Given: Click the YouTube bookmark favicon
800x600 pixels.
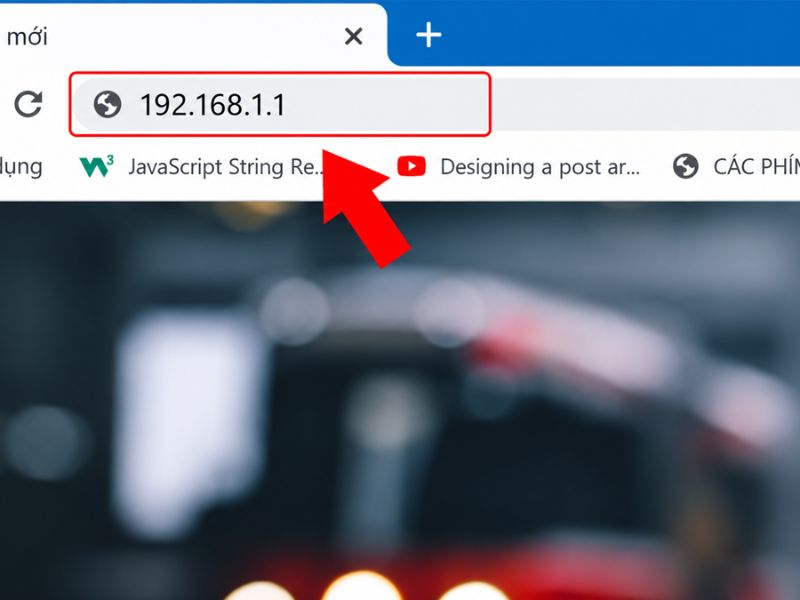Looking at the screenshot, I should (411, 166).
